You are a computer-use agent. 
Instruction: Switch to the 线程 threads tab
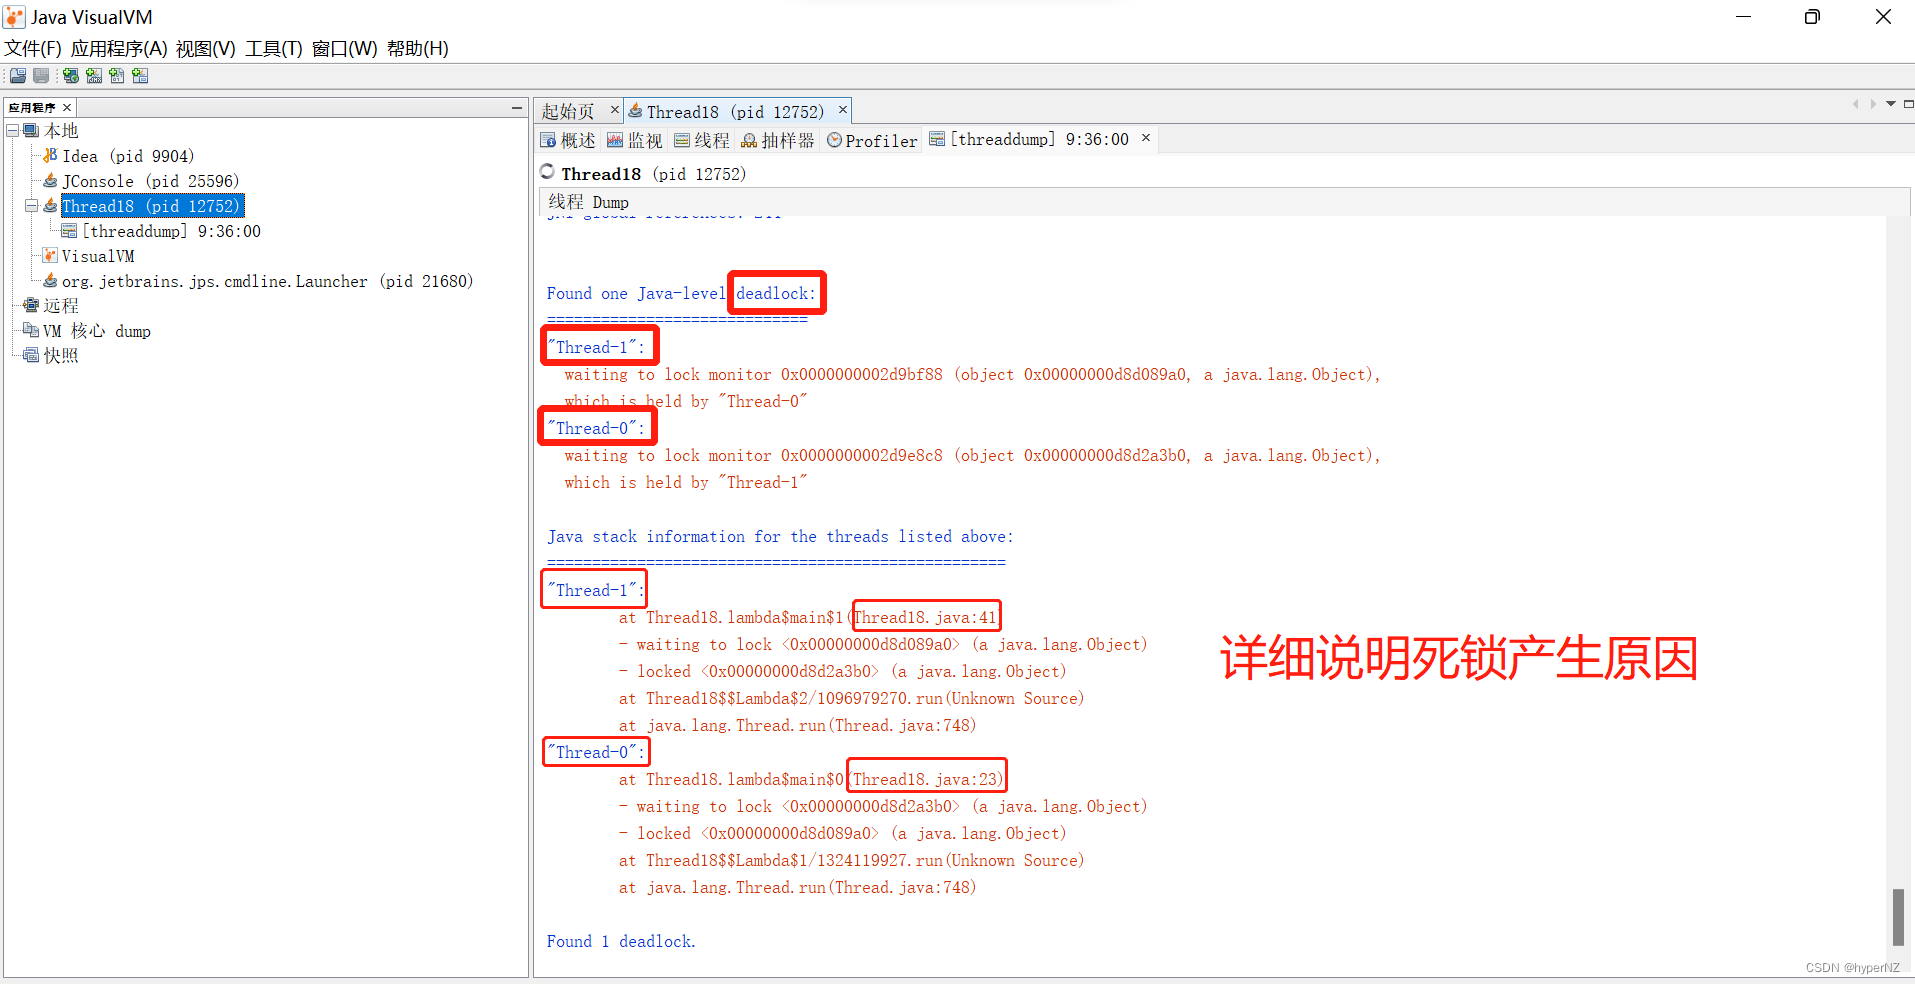pyautogui.click(x=702, y=140)
